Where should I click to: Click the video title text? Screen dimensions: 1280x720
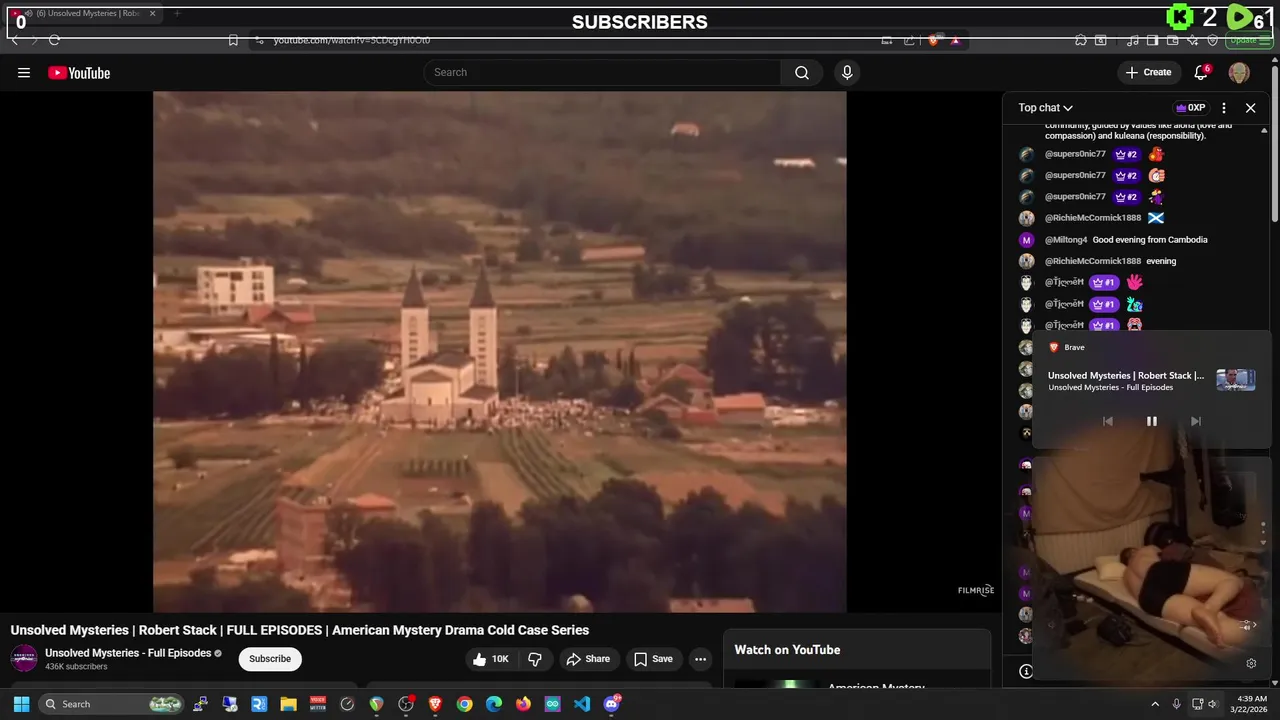click(300, 630)
